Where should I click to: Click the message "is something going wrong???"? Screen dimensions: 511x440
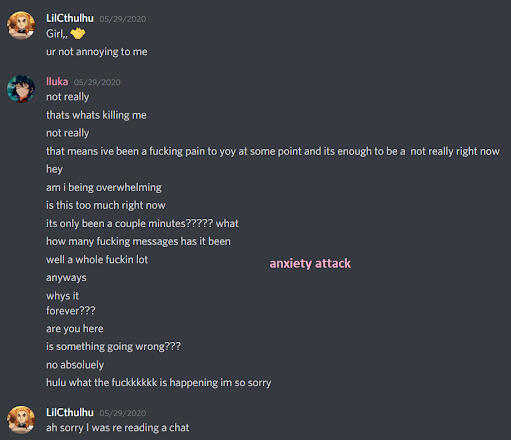(x=113, y=347)
